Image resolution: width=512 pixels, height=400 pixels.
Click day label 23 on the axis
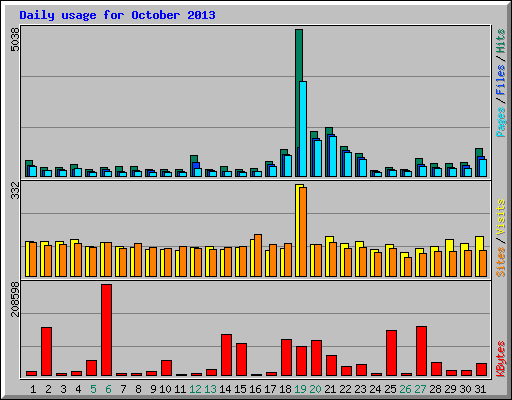pos(360,389)
